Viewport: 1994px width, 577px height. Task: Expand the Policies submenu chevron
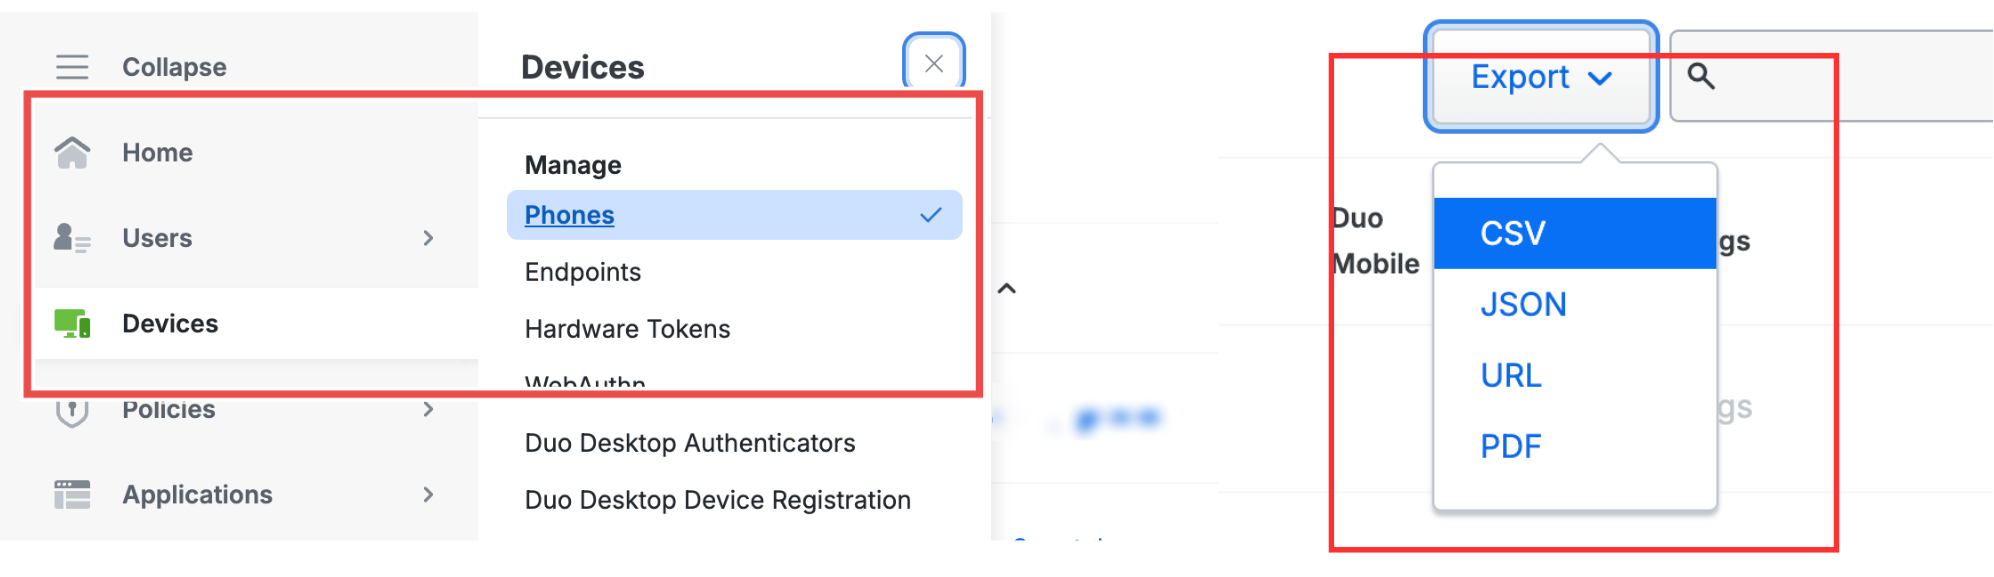(x=428, y=409)
